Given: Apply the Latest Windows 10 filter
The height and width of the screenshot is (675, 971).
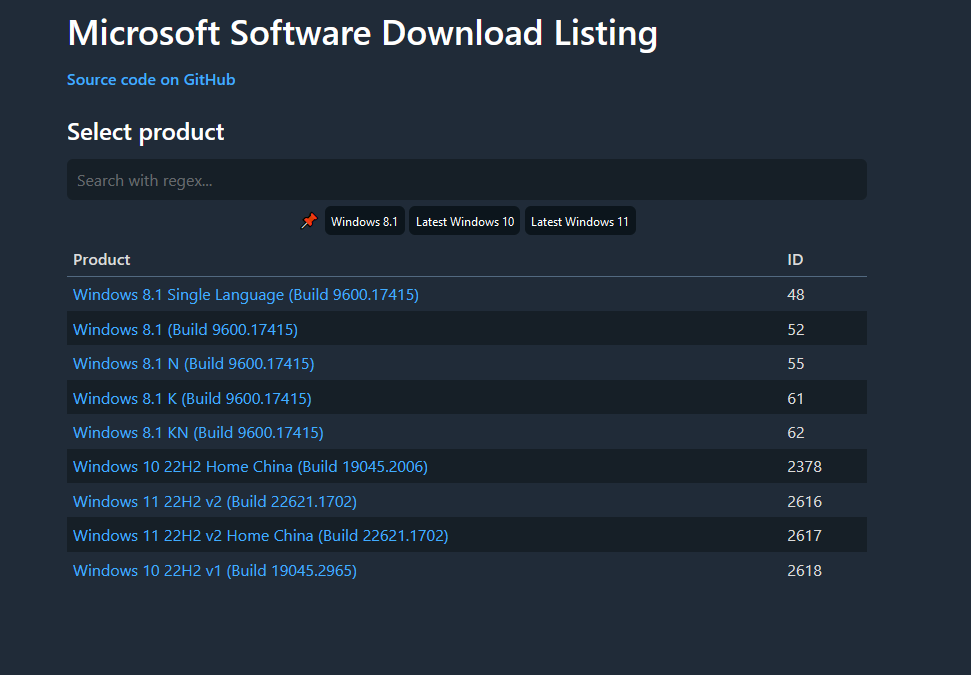Looking at the screenshot, I should point(465,221).
